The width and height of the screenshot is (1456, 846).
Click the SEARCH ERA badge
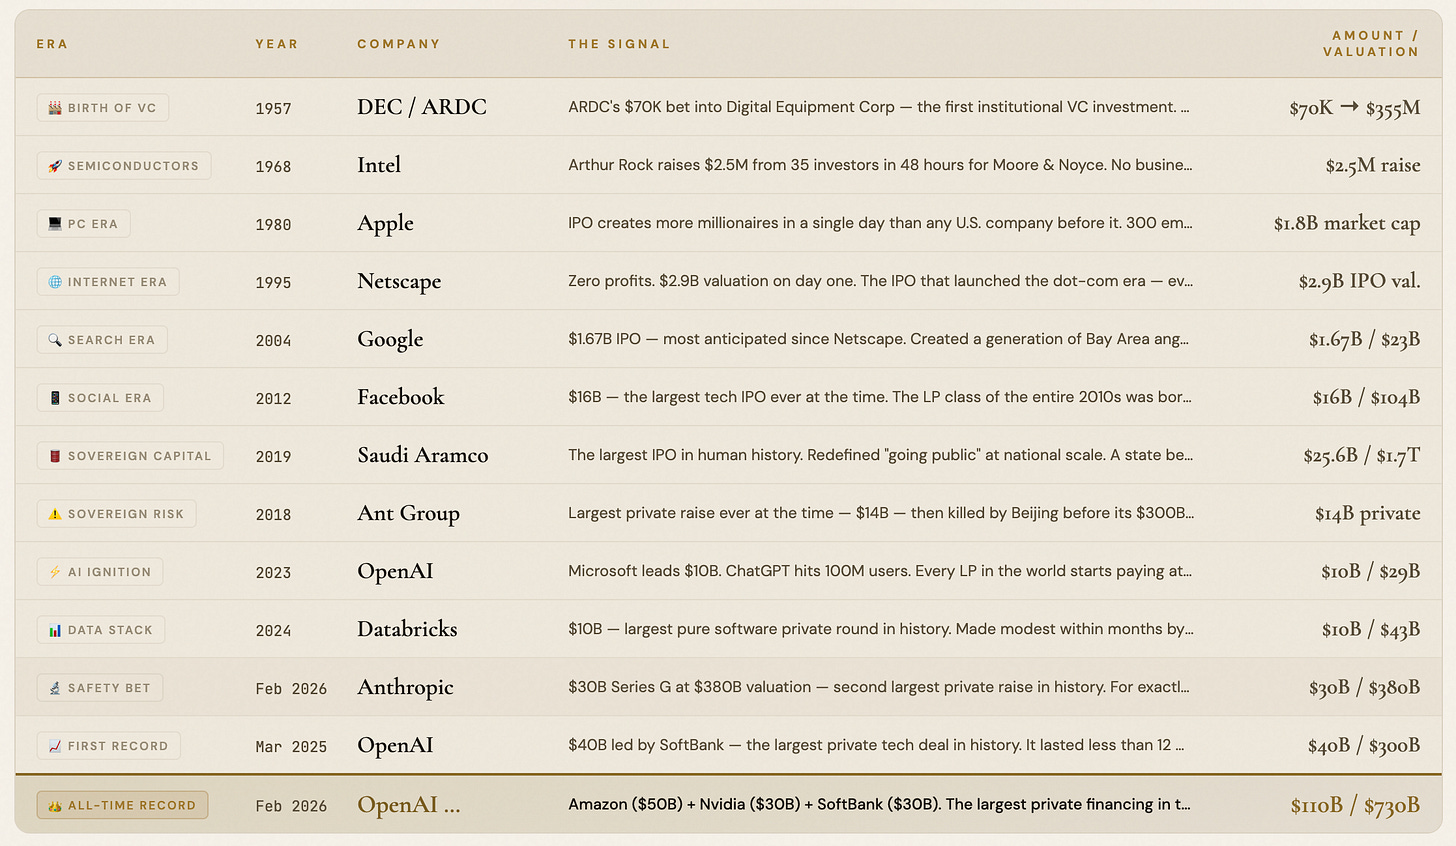(102, 340)
